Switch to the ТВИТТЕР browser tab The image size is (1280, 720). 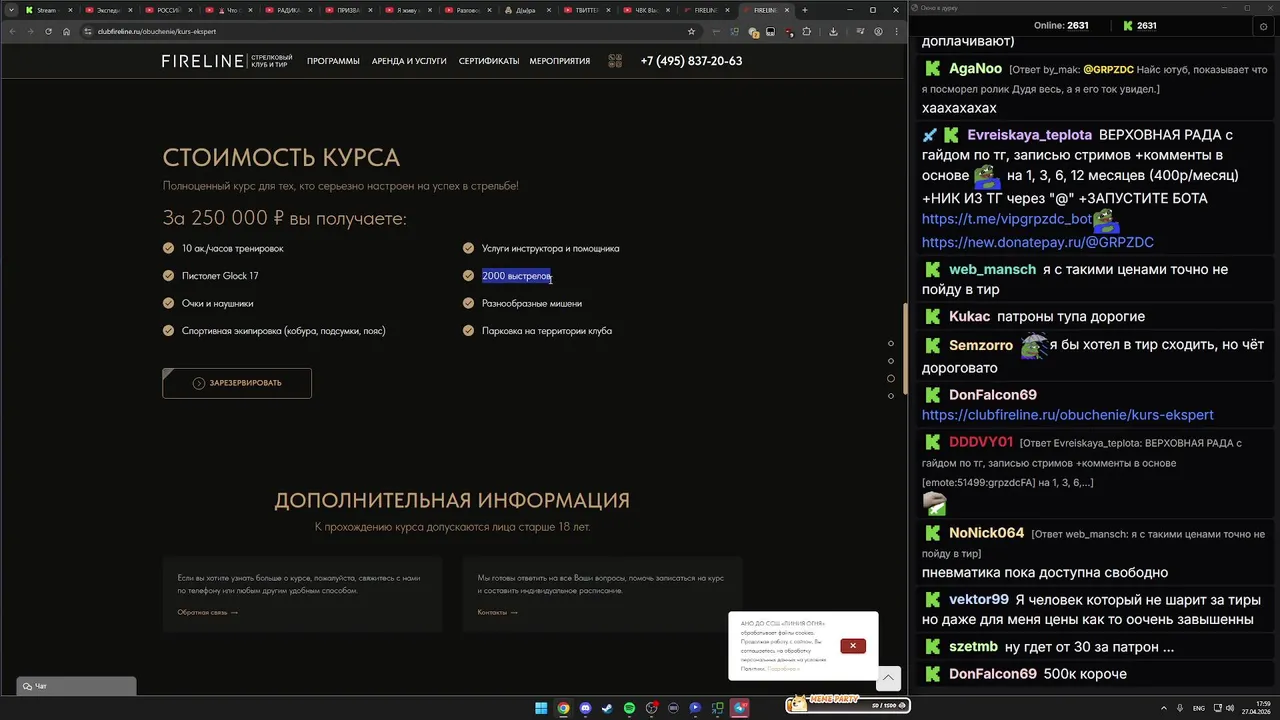point(586,10)
